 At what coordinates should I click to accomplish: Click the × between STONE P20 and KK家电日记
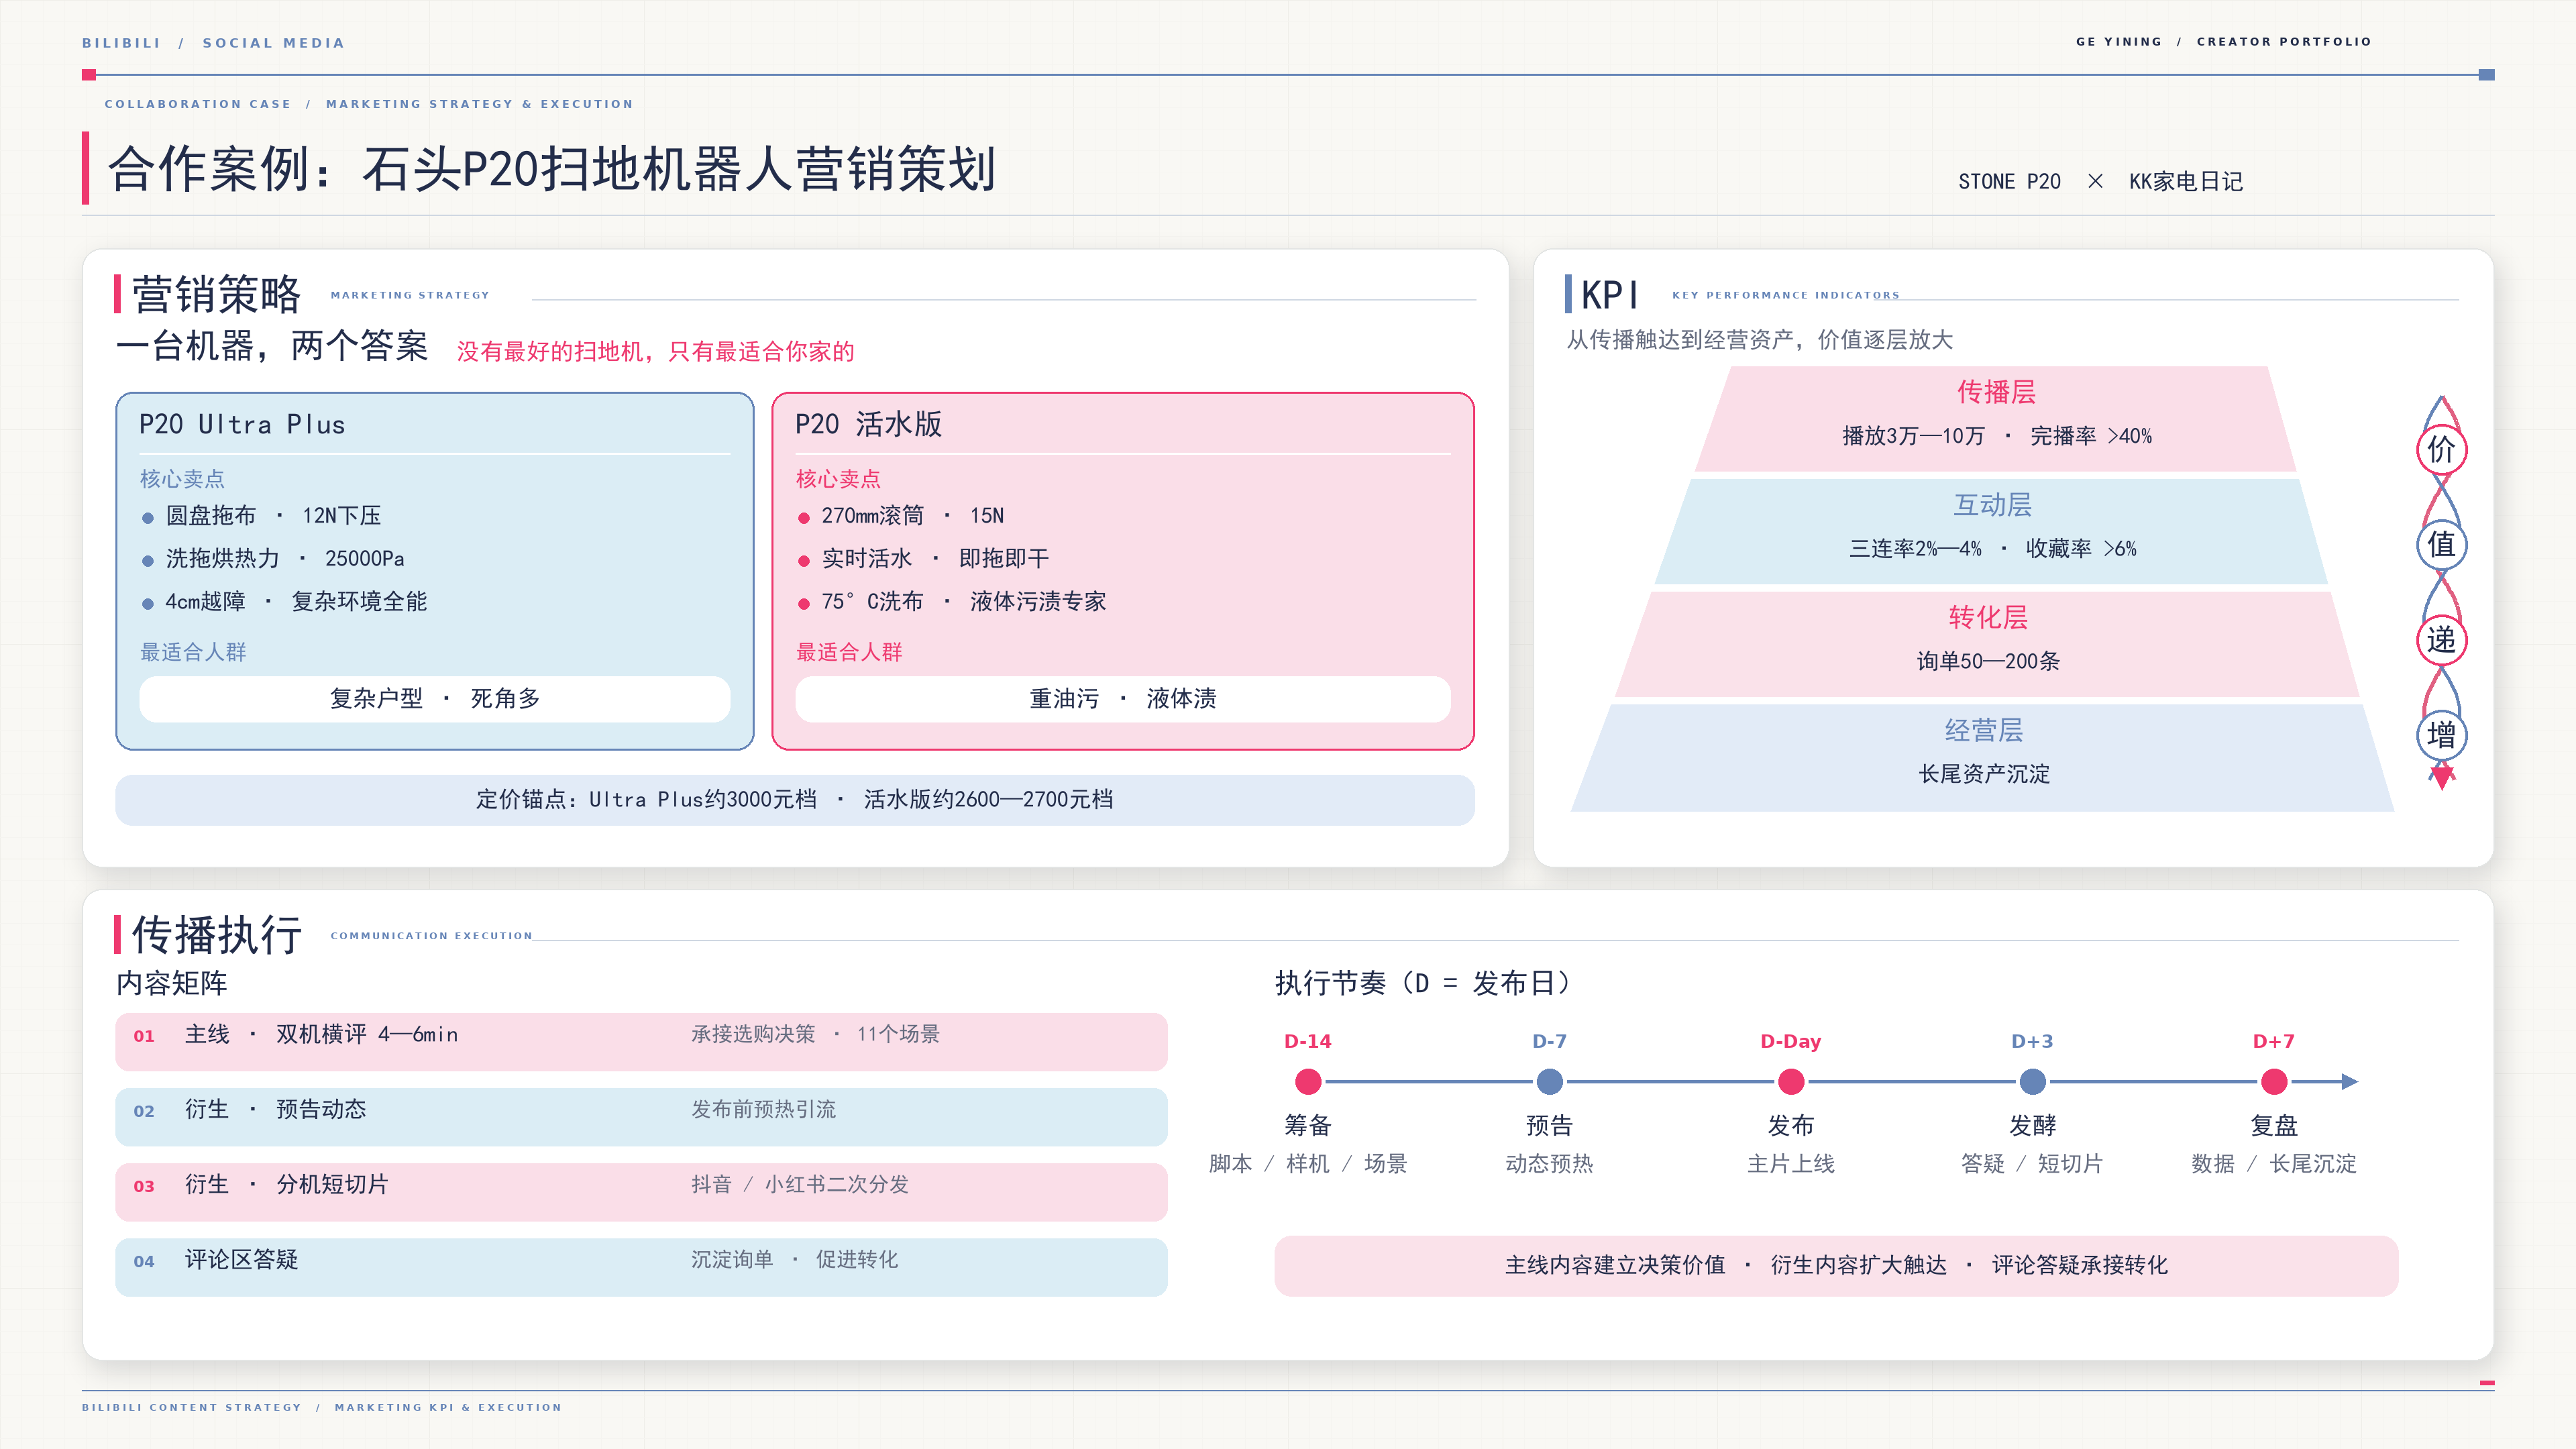pyautogui.click(x=2095, y=181)
